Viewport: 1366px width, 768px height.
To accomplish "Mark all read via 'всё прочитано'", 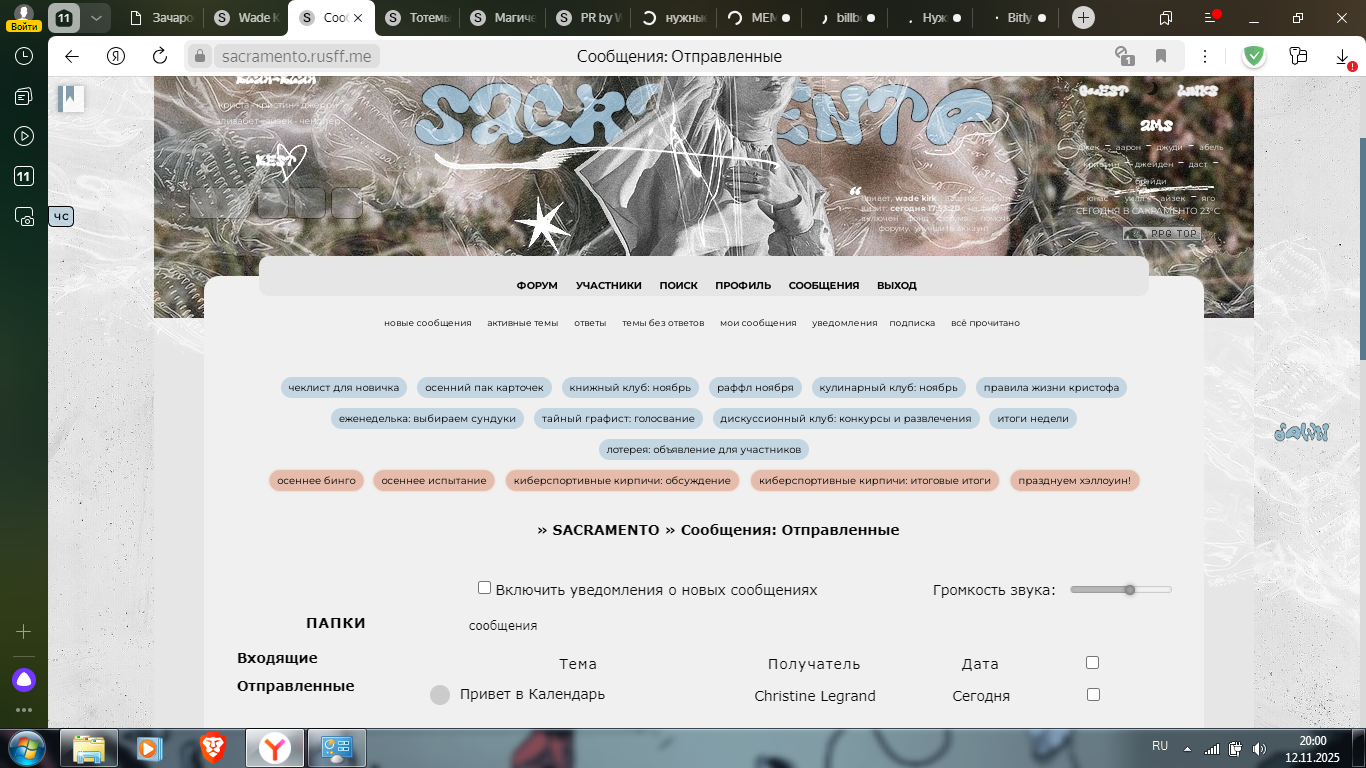I will click(x=985, y=323).
